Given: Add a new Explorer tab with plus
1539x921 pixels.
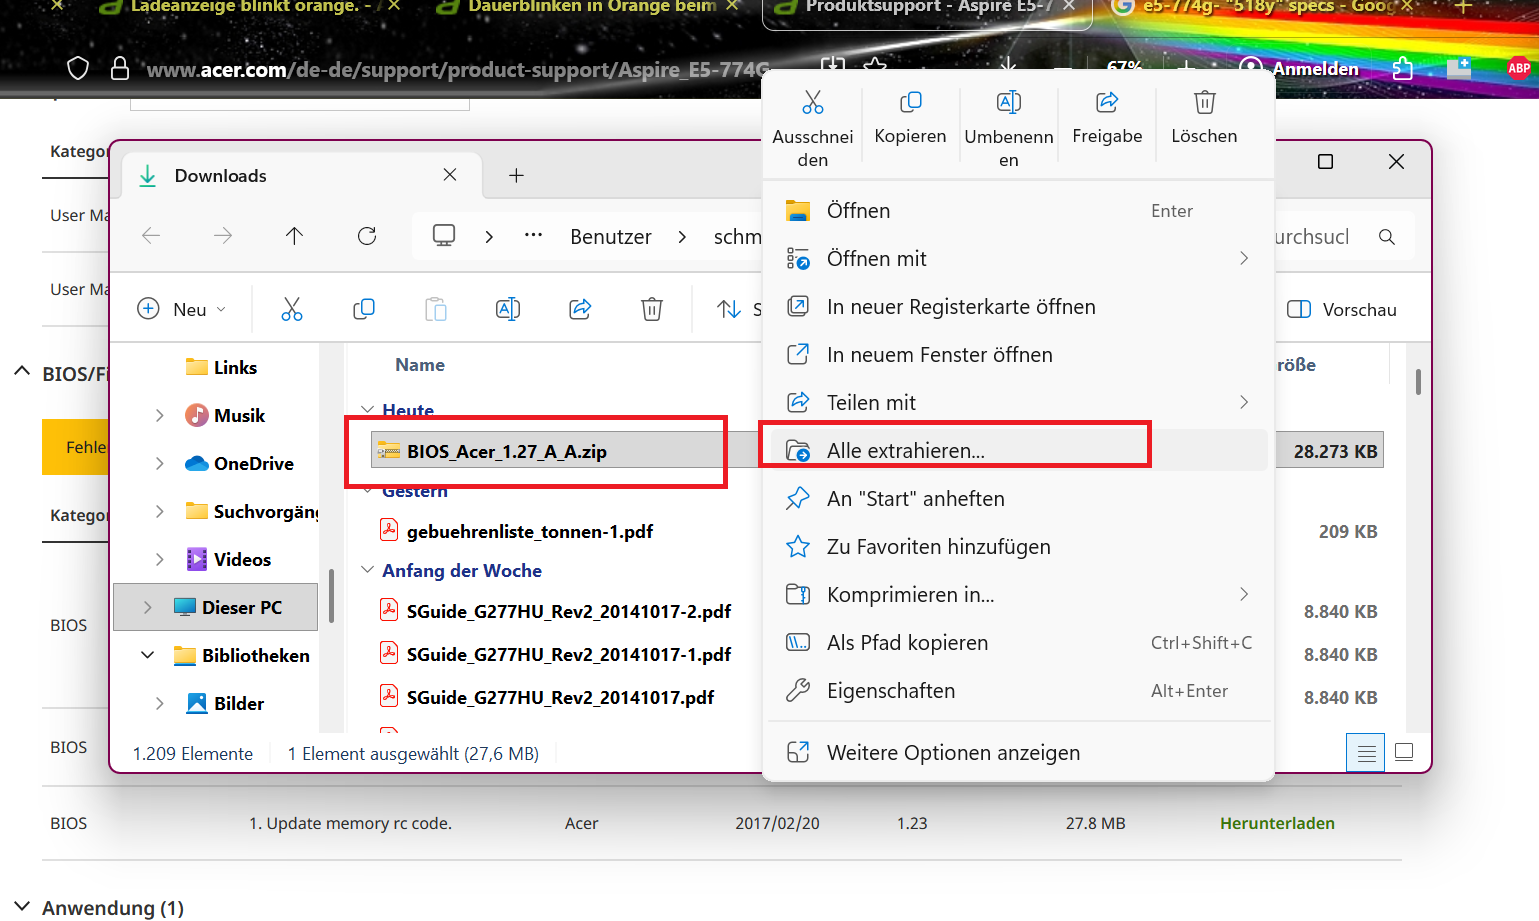Looking at the screenshot, I should (x=516, y=176).
